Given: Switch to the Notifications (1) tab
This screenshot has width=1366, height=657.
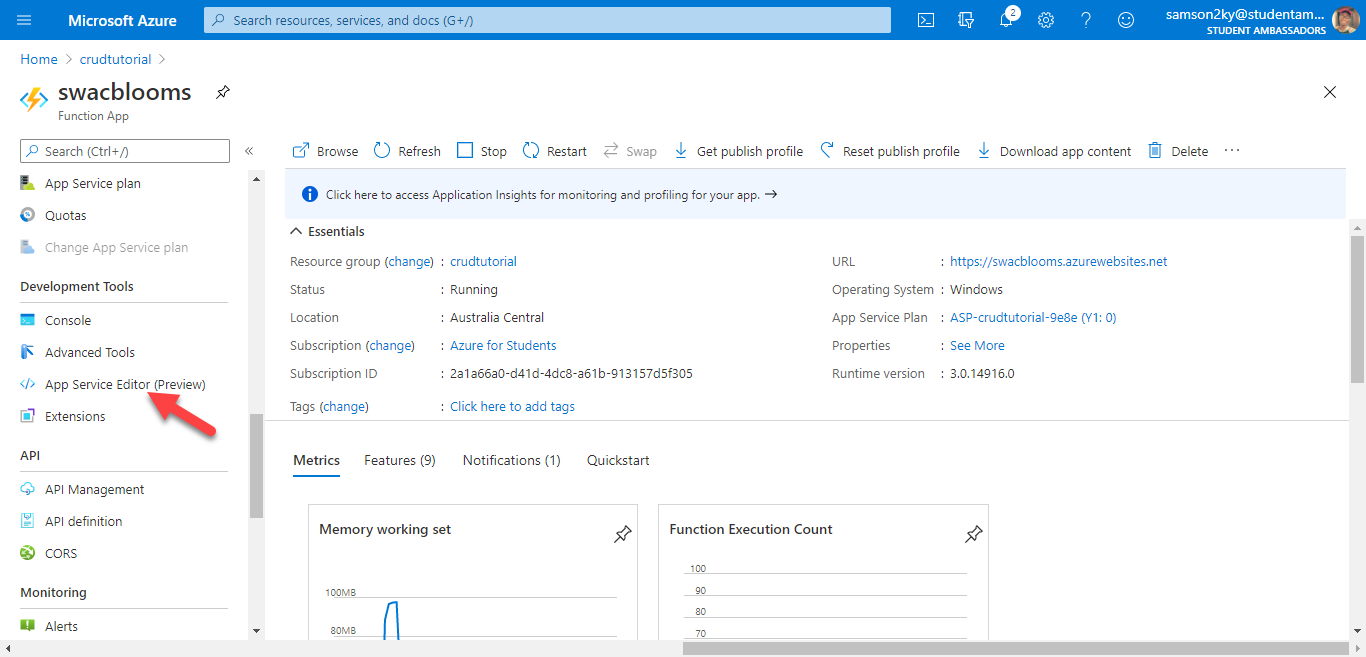Looking at the screenshot, I should tap(512, 460).
